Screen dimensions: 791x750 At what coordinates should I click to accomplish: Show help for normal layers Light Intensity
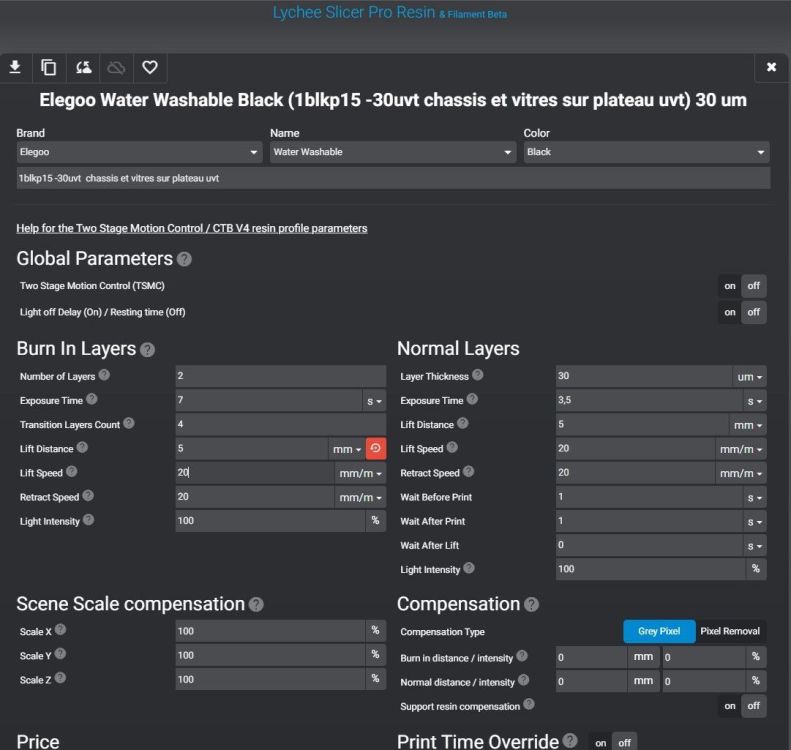click(x=469, y=568)
